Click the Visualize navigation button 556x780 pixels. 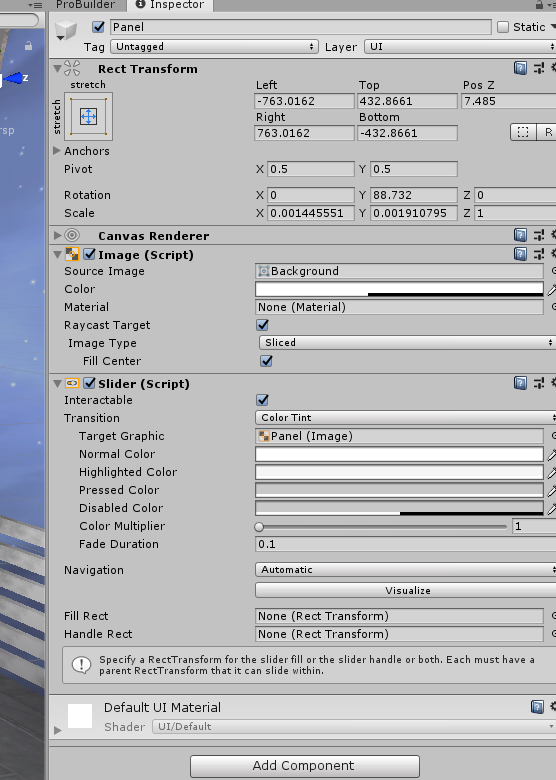[406, 590]
